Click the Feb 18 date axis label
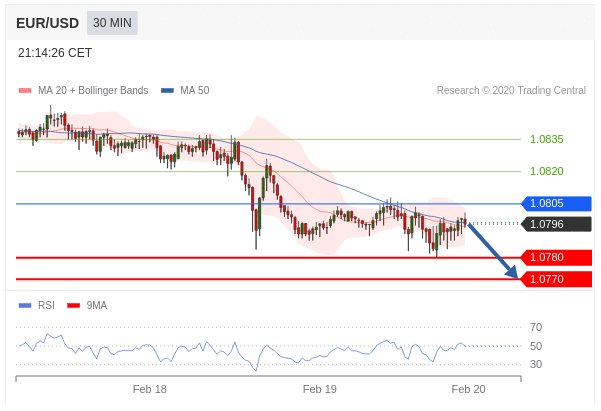601x411 pixels. tap(149, 390)
